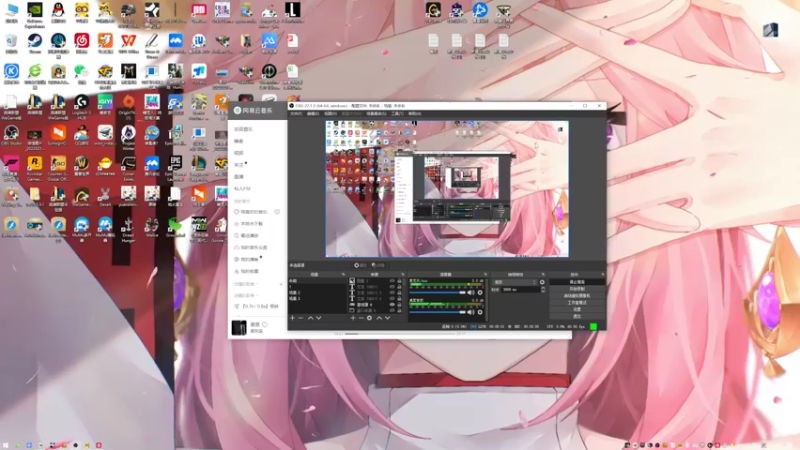Screen dimensions: 800x450
Task: Add a new source with the plus icon
Action: click(353, 318)
